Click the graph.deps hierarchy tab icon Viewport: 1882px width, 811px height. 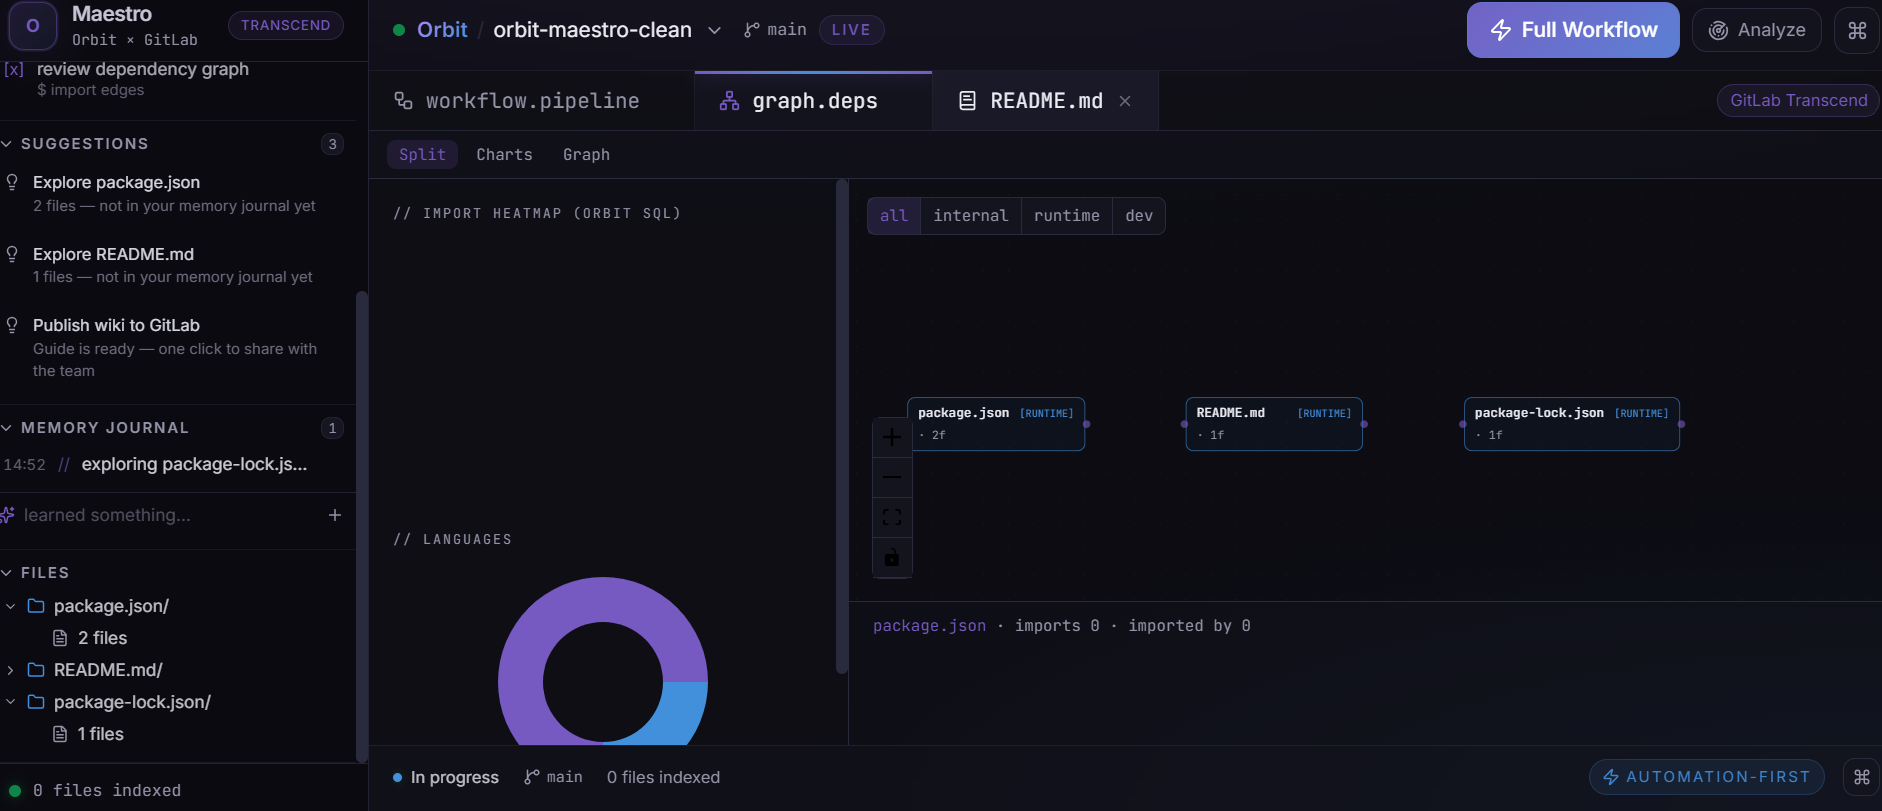pyautogui.click(x=729, y=100)
